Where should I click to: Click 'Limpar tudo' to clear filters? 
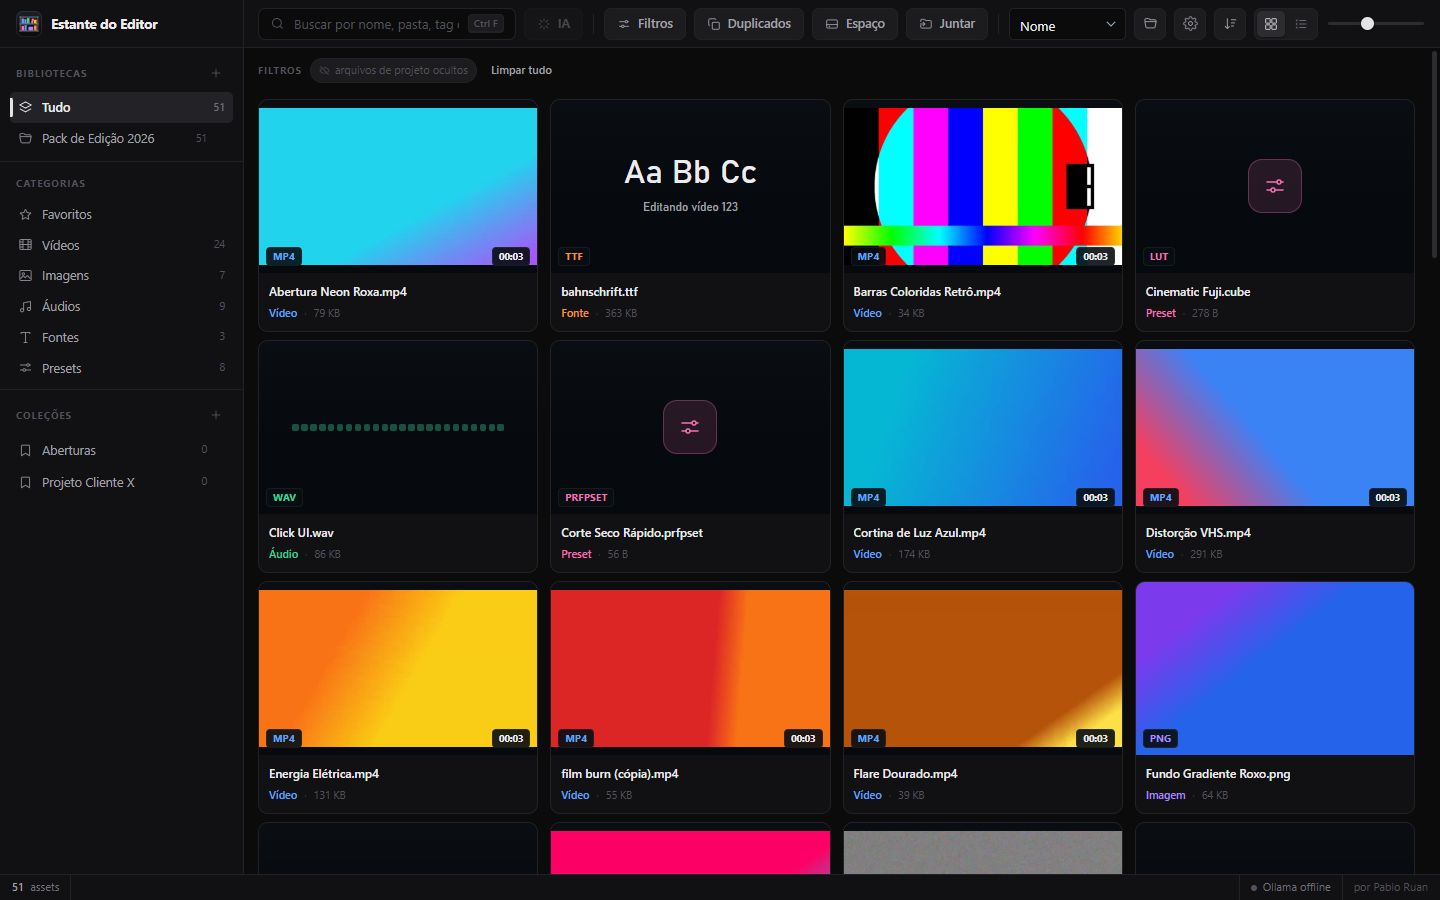coord(521,71)
